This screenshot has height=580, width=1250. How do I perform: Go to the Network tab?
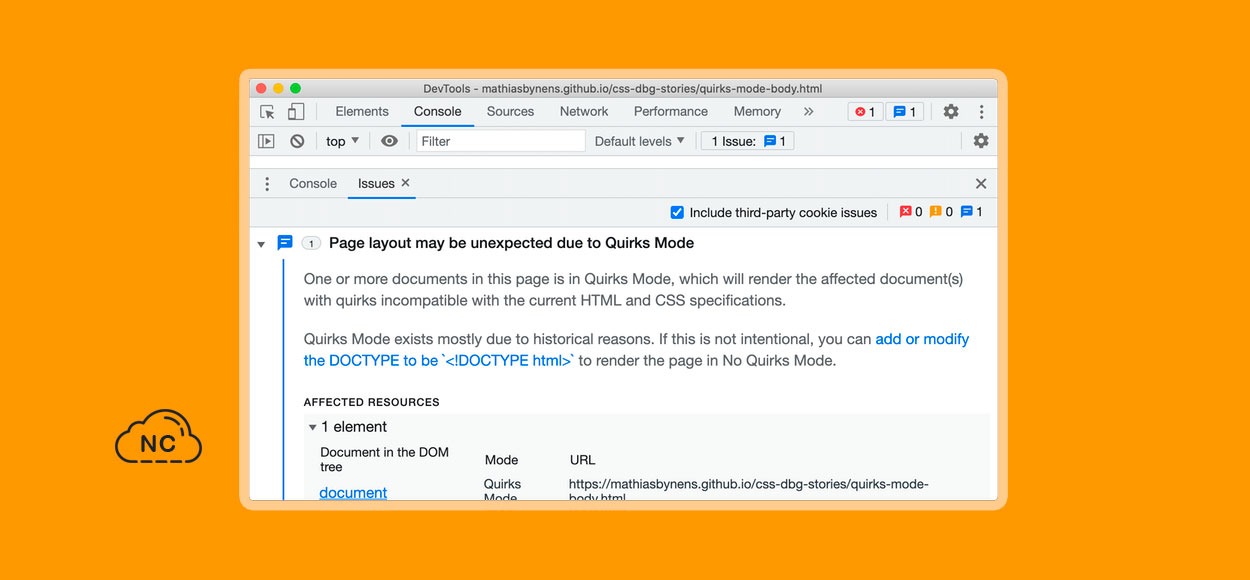coord(584,112)
